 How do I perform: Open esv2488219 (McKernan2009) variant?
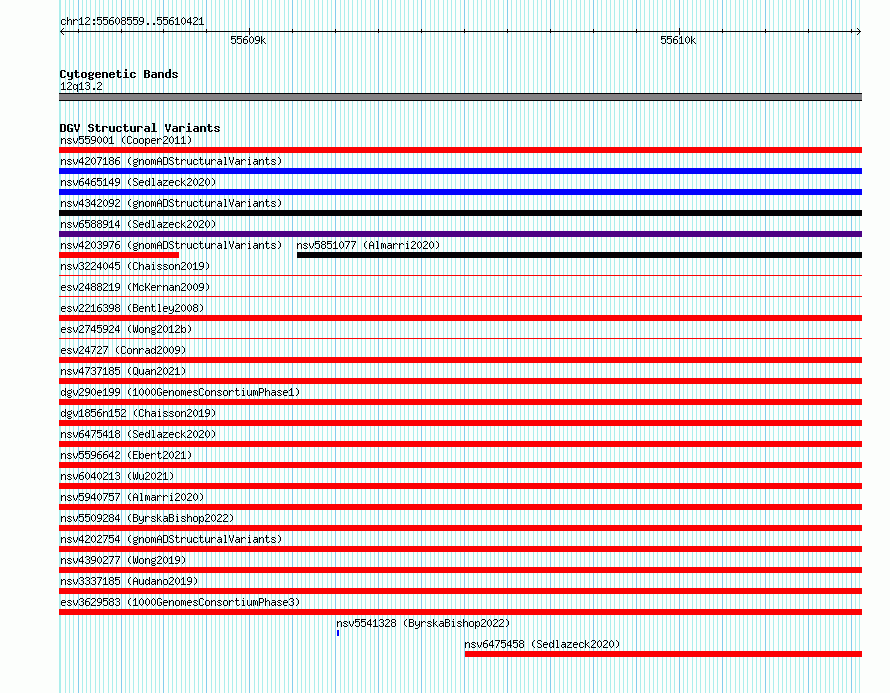click(135, 287)
